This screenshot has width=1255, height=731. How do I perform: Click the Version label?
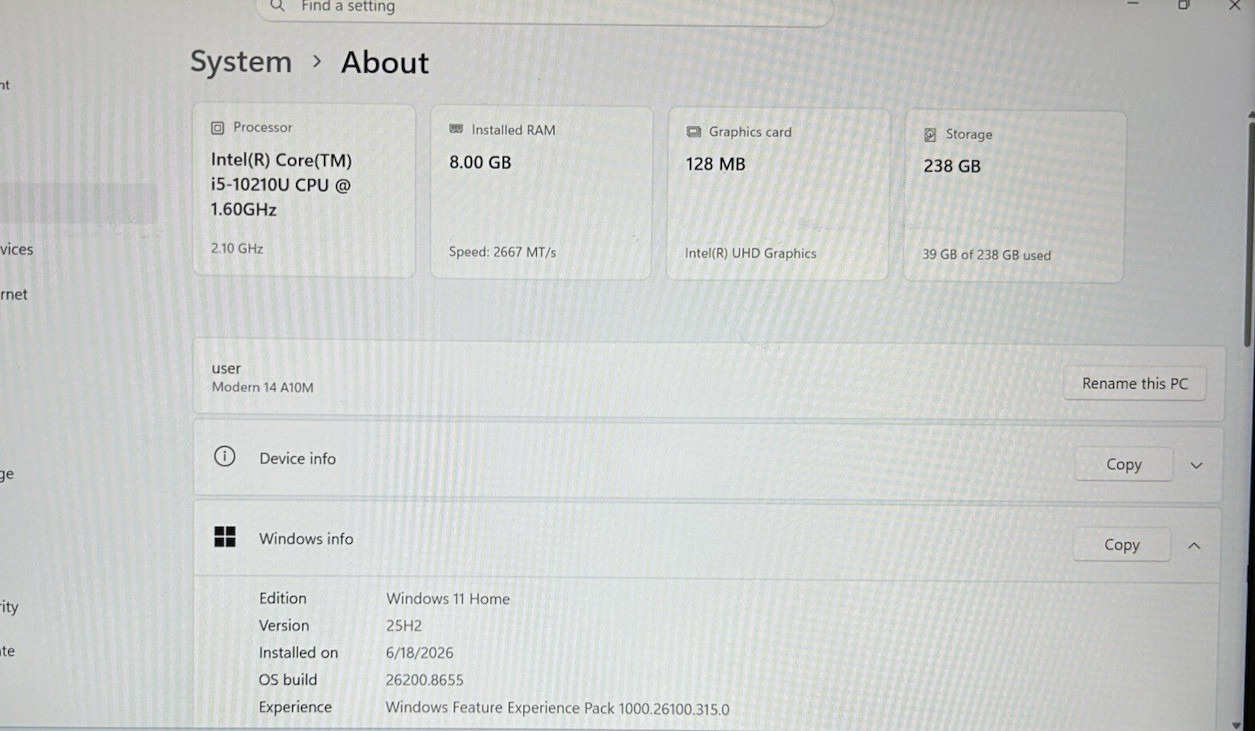(284, 625)
